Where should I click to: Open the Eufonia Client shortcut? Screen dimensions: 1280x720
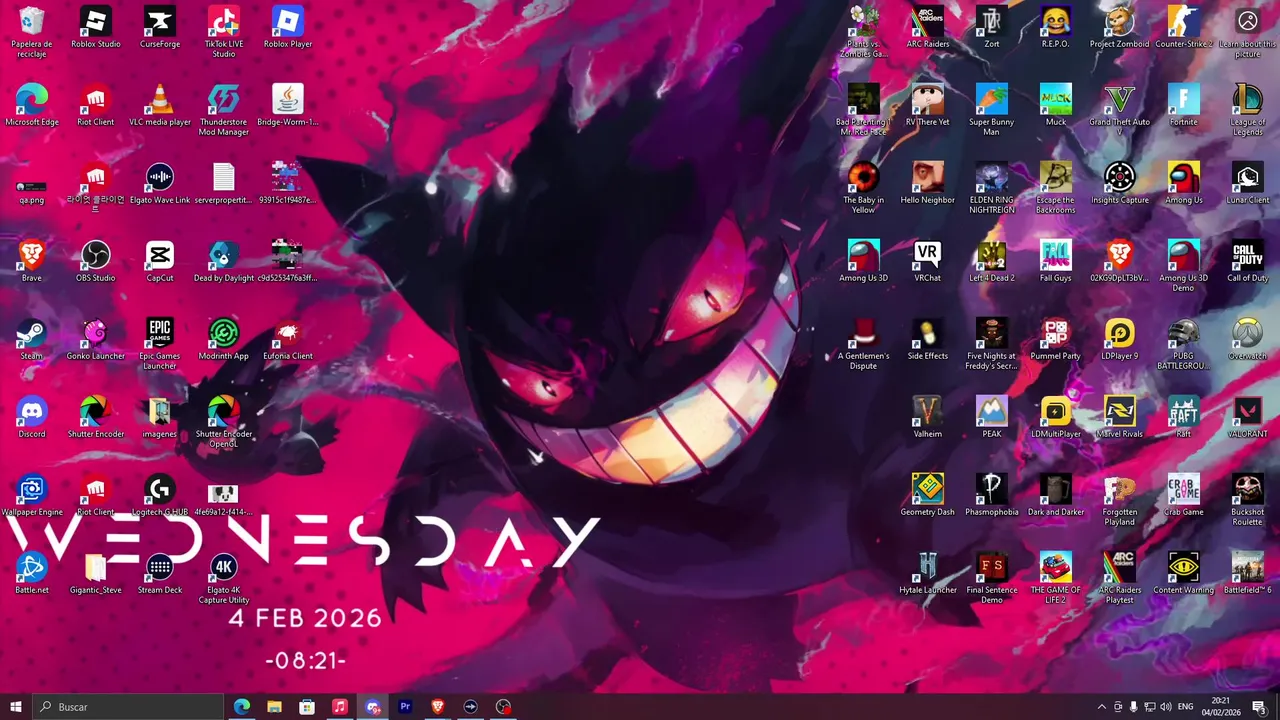click(288, 340)
